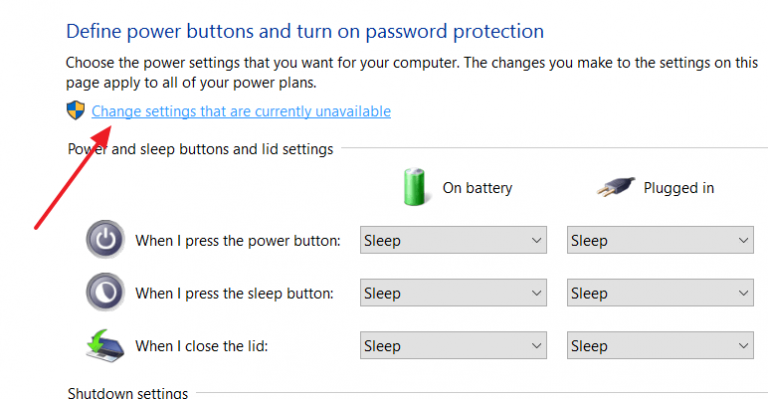768x399 pixels.
Task: Open power button On battery dropdown
Action: tap(453, 240)
